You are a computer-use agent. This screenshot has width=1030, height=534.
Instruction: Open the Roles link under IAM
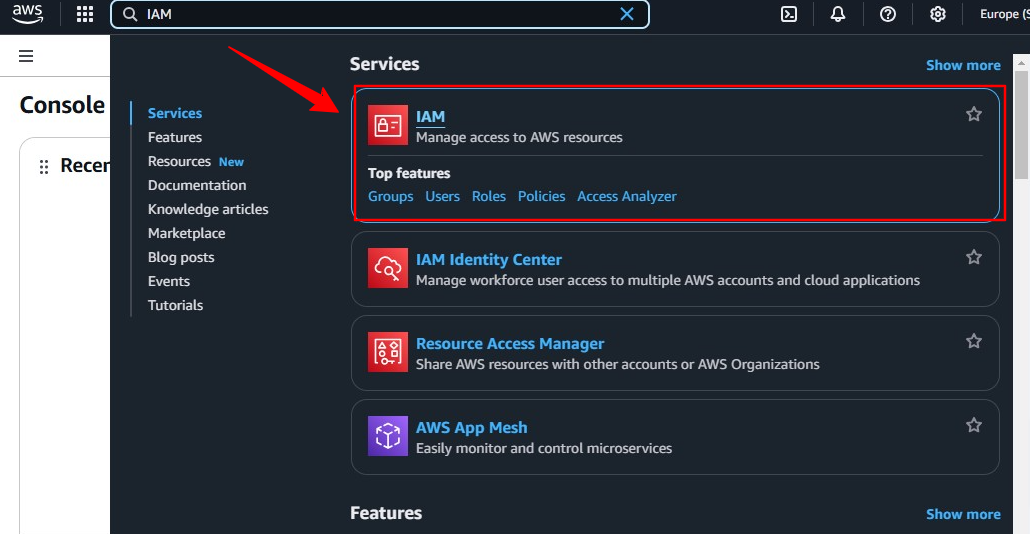click(489, 196)
